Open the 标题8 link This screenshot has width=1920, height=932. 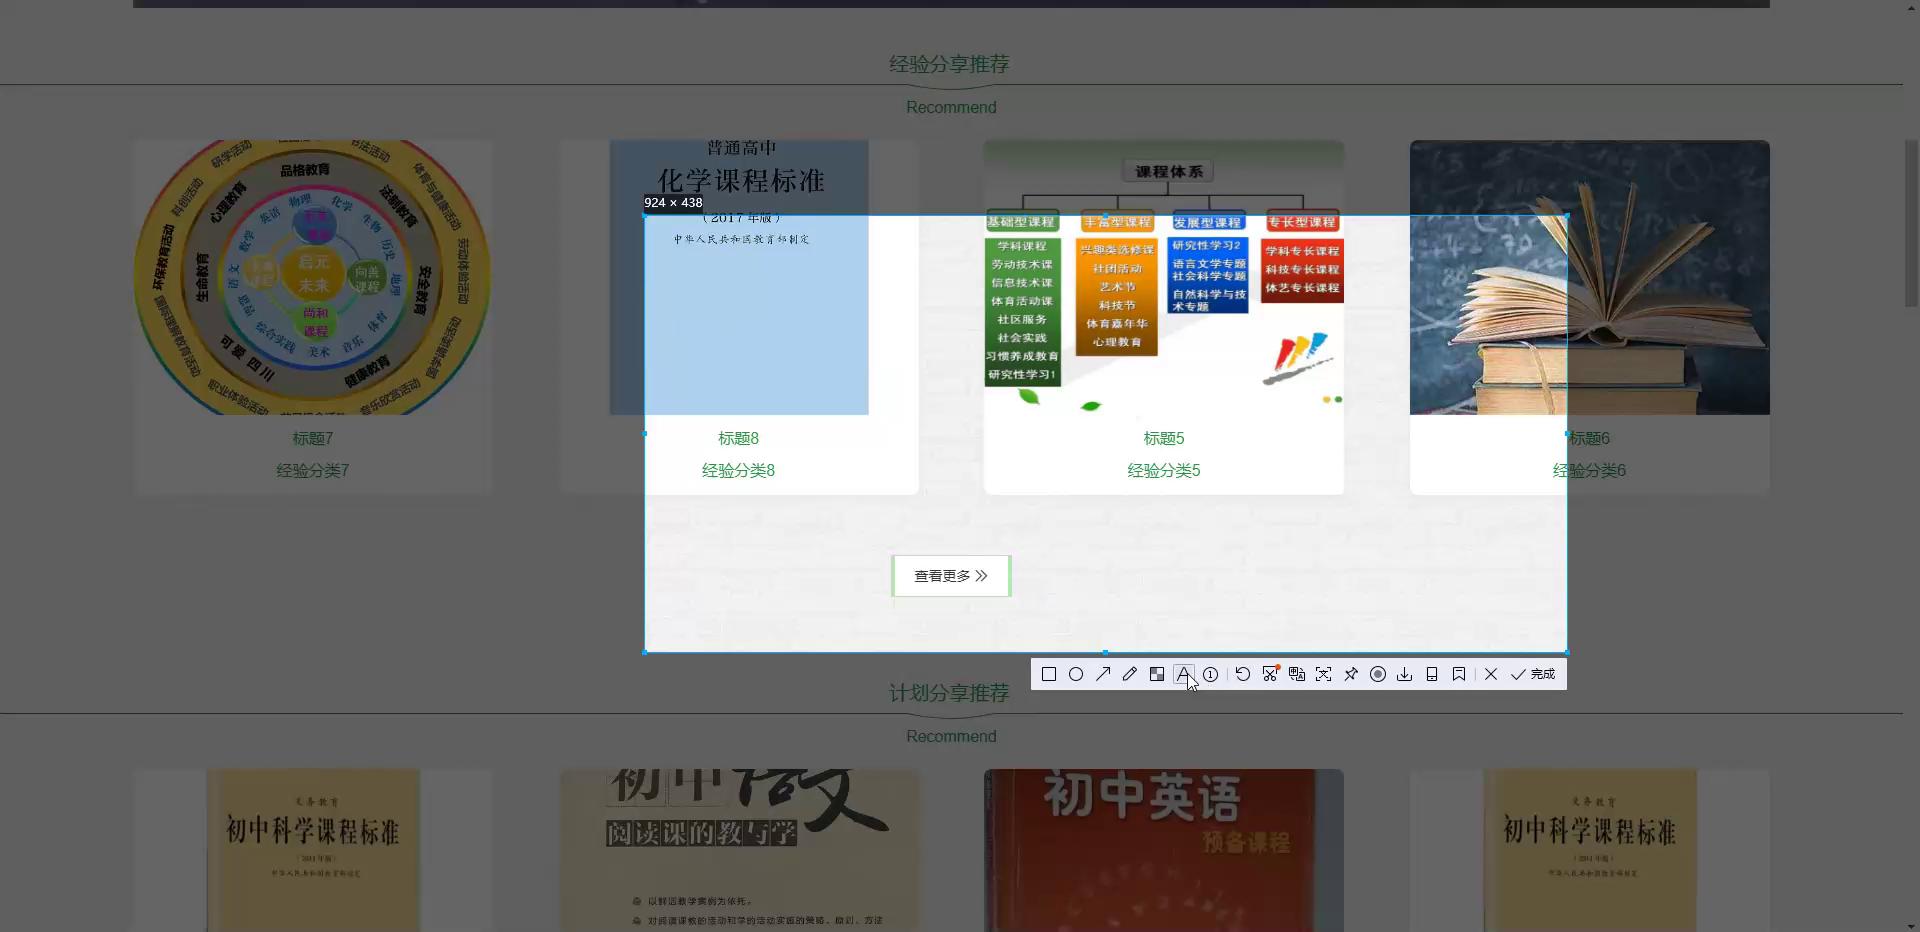[x=738, y=438]
